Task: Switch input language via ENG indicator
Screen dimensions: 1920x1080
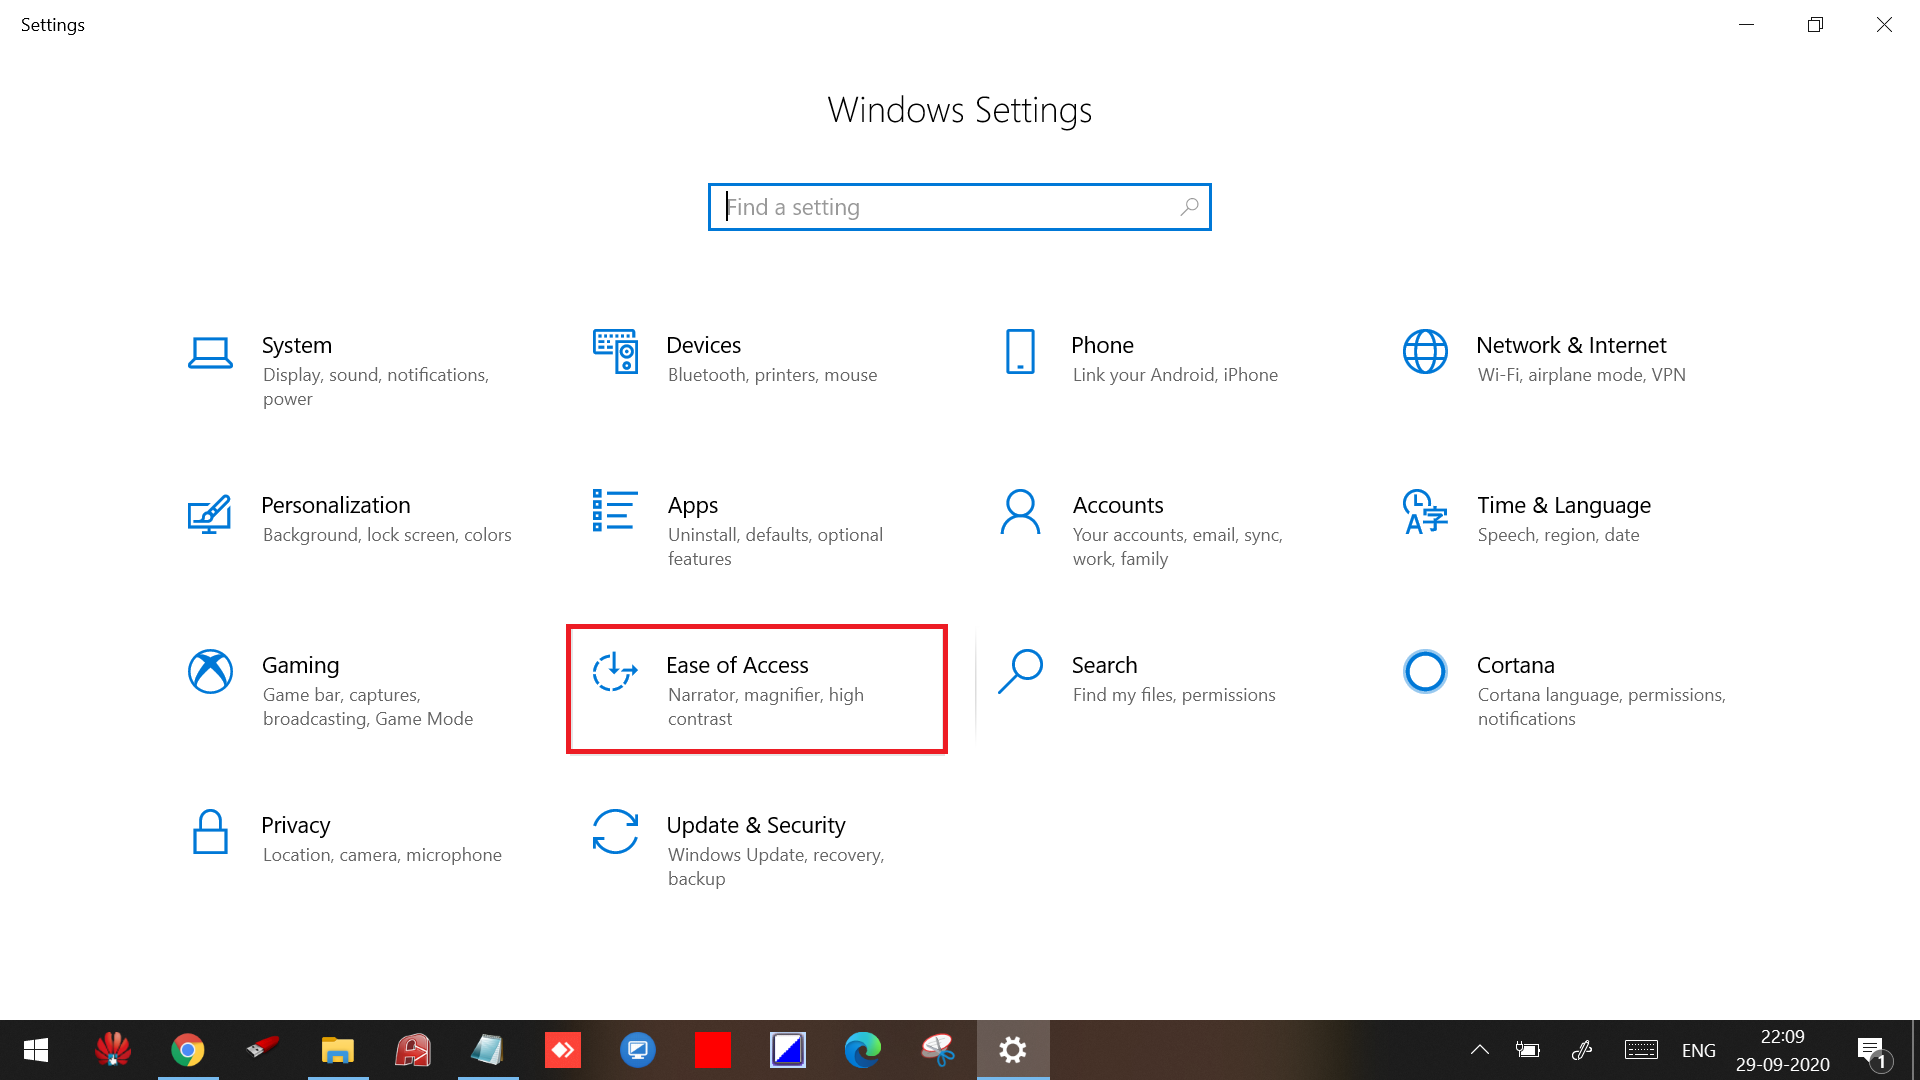Action: tap(1698, 1051)
